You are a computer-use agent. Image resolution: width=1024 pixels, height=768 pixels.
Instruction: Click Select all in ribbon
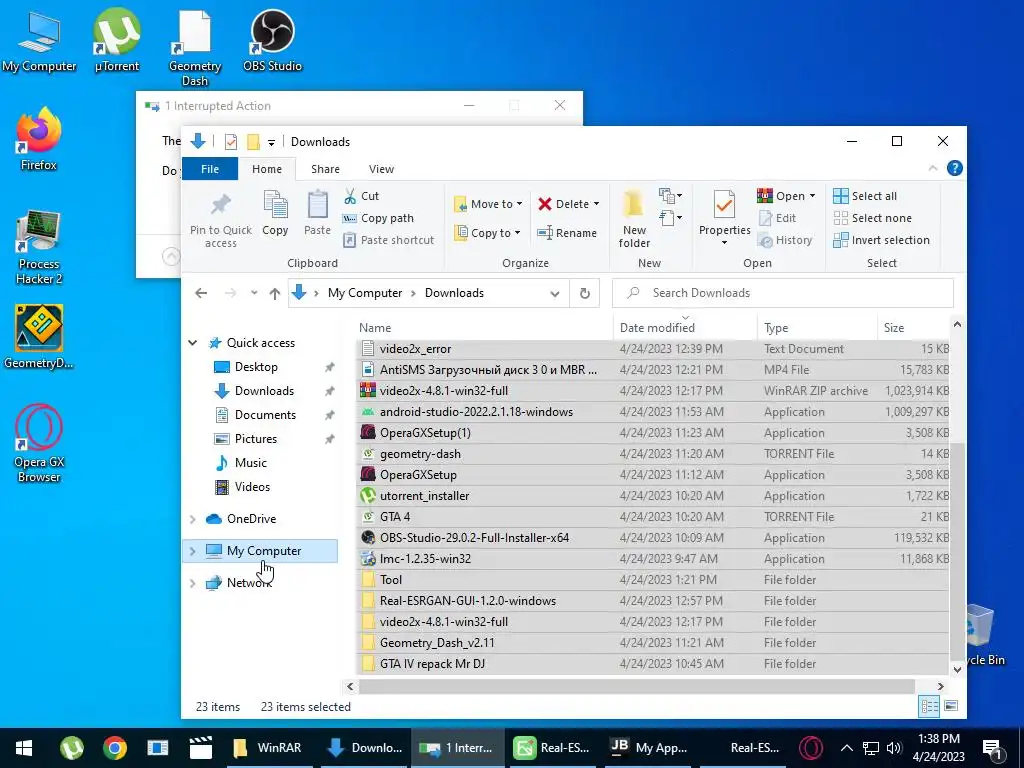(x=865, y=196)
